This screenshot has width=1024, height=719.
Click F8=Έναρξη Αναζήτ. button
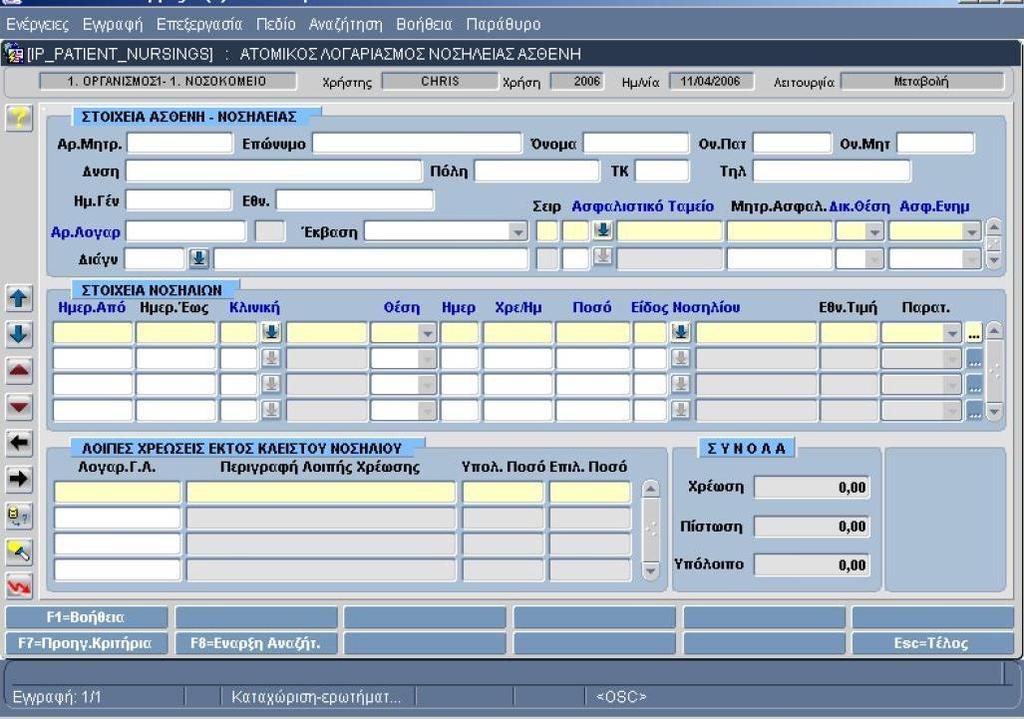256,643
